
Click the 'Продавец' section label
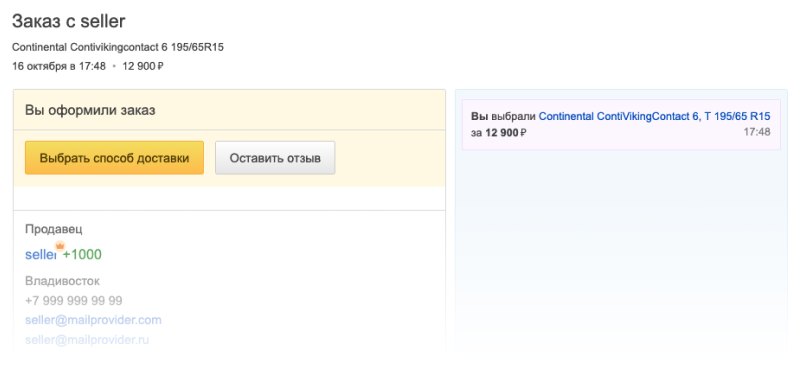coord(53,229)
